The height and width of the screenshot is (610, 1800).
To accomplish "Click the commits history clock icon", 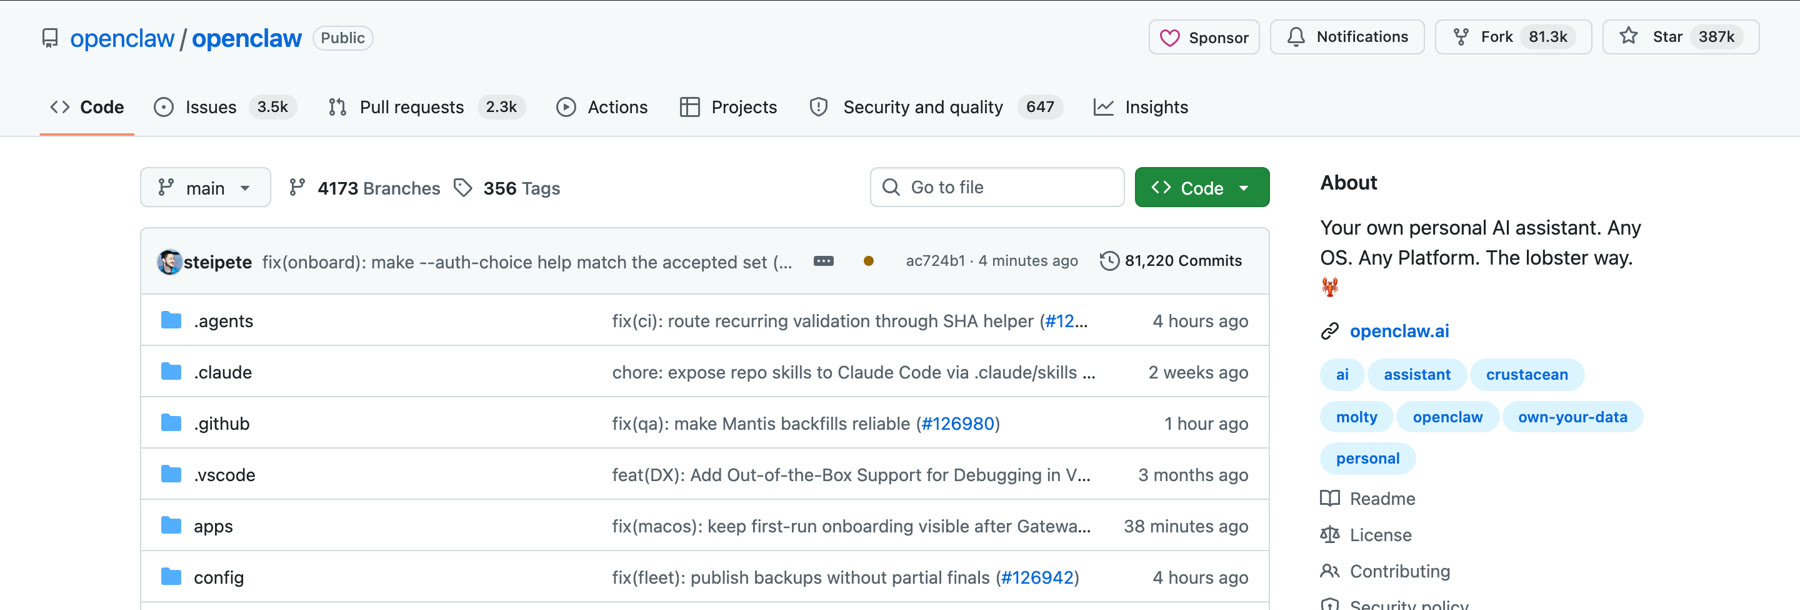I will coord(1109,261).
